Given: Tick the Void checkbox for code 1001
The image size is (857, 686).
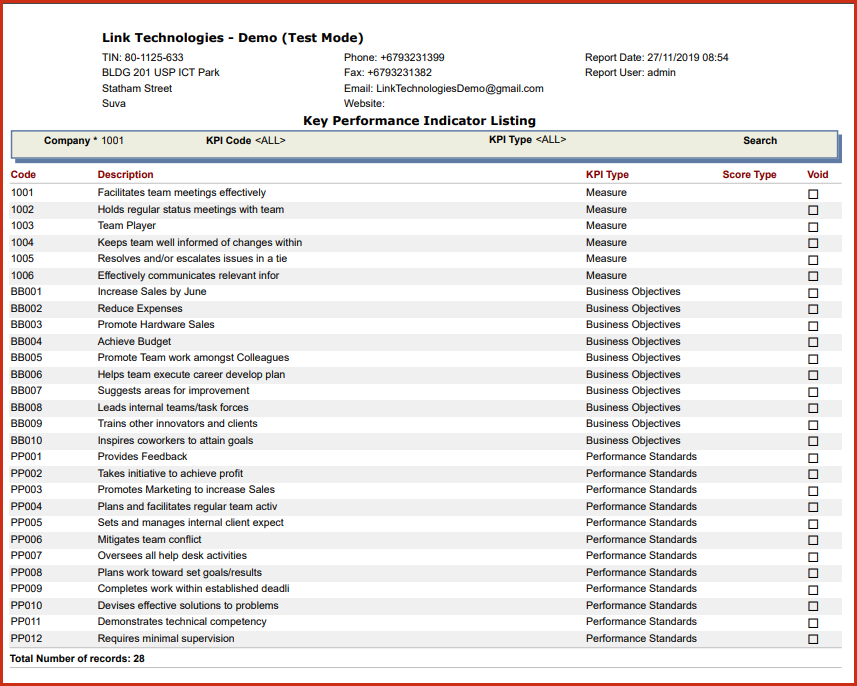Looking at the screenshot, I should click(x=813, y=194).
